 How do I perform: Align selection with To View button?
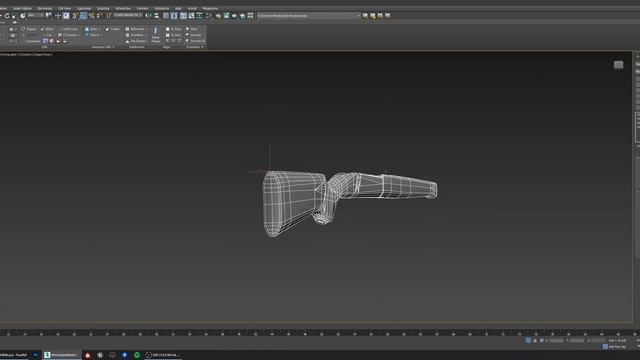point(173,29)
